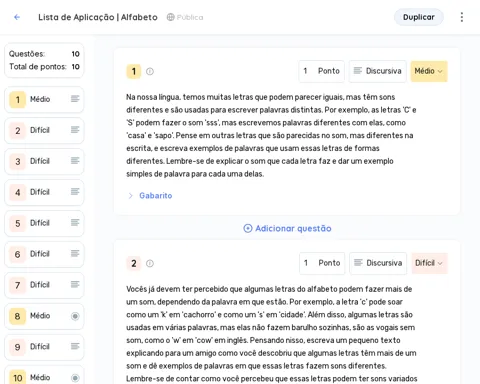Click the points field of question 1
This screenshot has height=384, width=480.
point(322,71)
